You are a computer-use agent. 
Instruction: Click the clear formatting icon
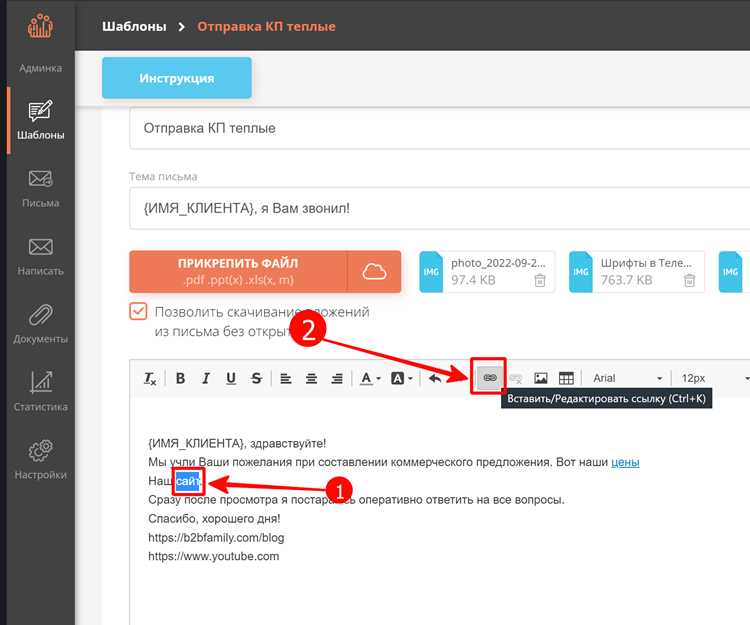coord(150,379)
